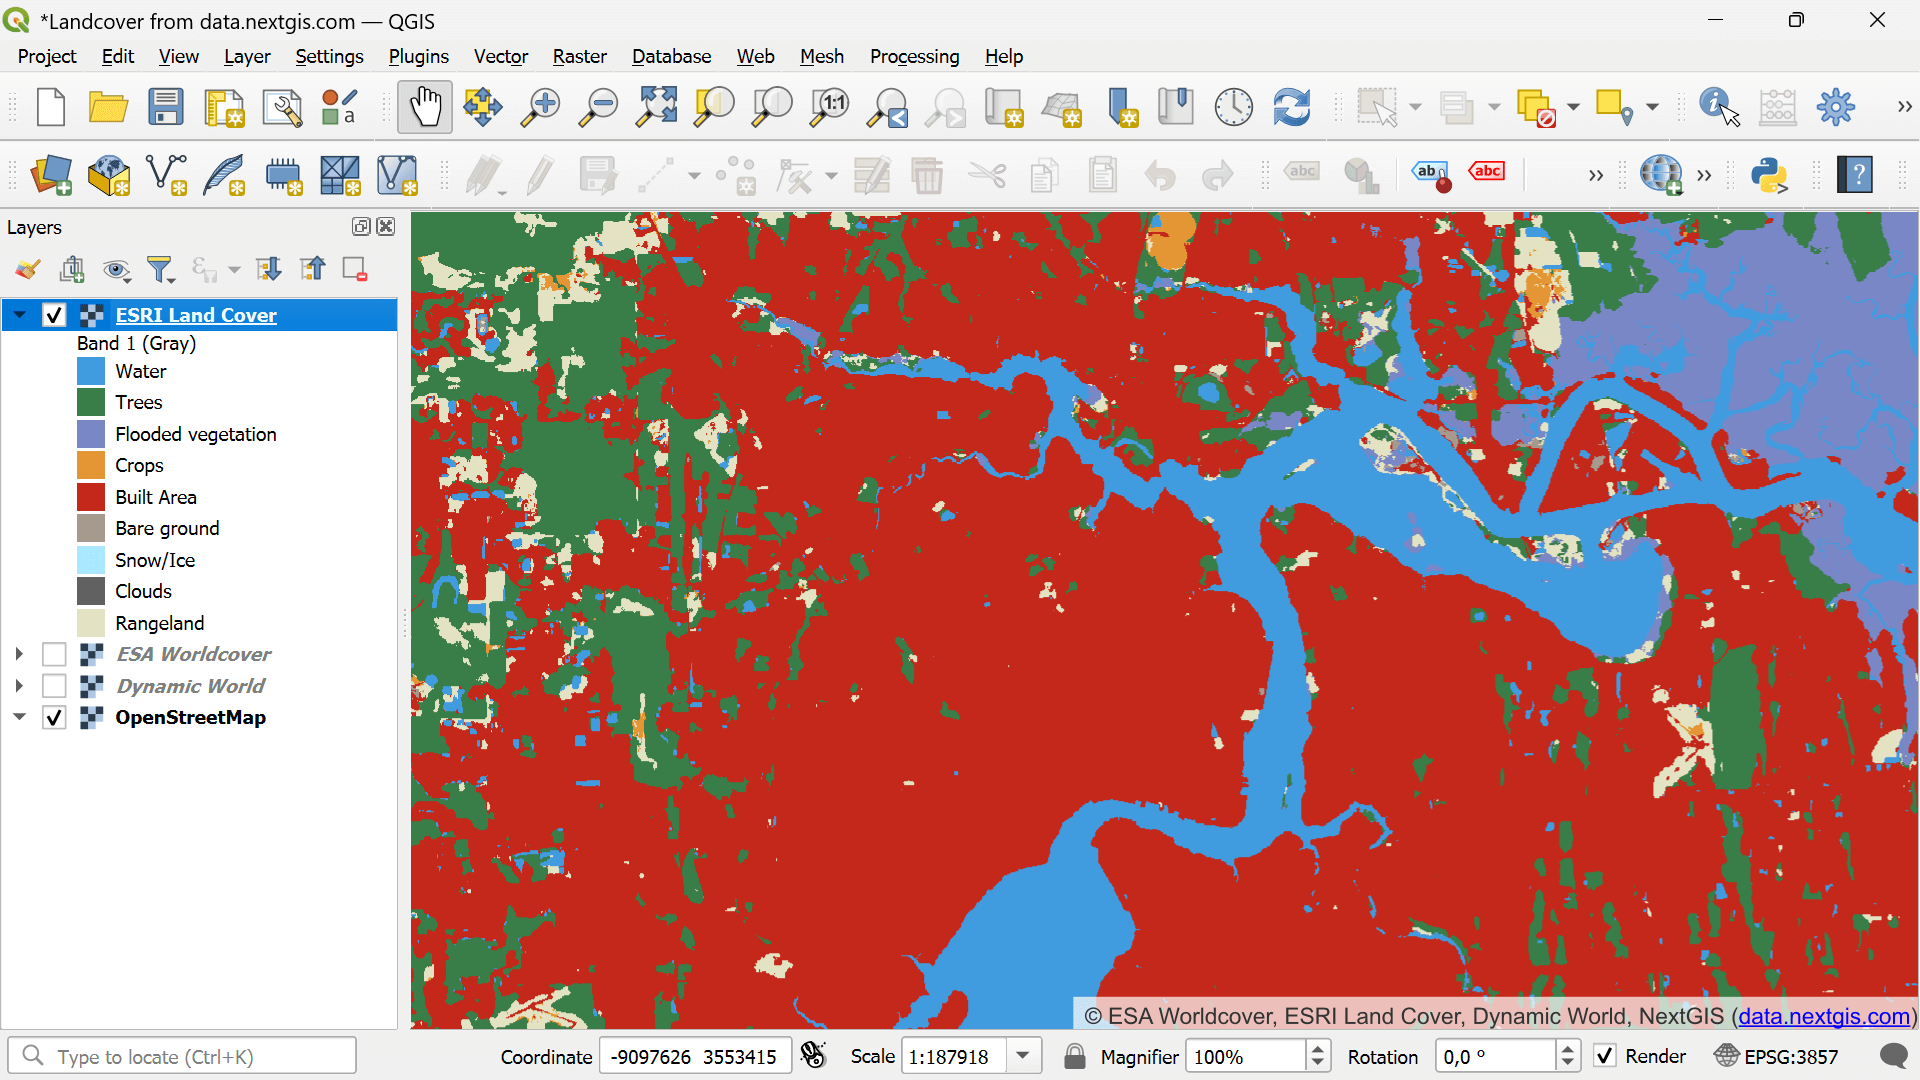Float the Layers panel with dock button
This screenshot has height=1080, width=1920.
[x=361, y=227]
